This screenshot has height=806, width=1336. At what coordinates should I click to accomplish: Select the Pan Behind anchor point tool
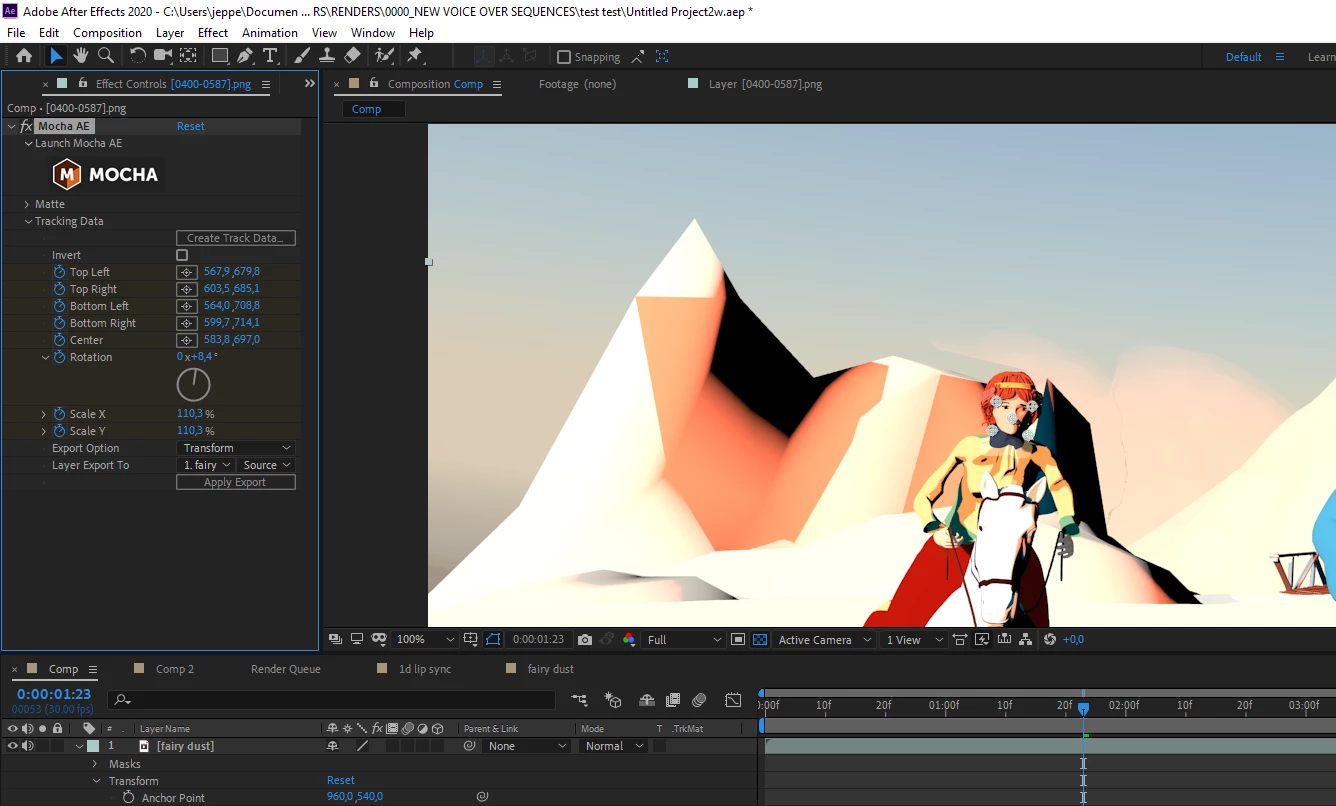pyautogui.click(x=187, y=56)
